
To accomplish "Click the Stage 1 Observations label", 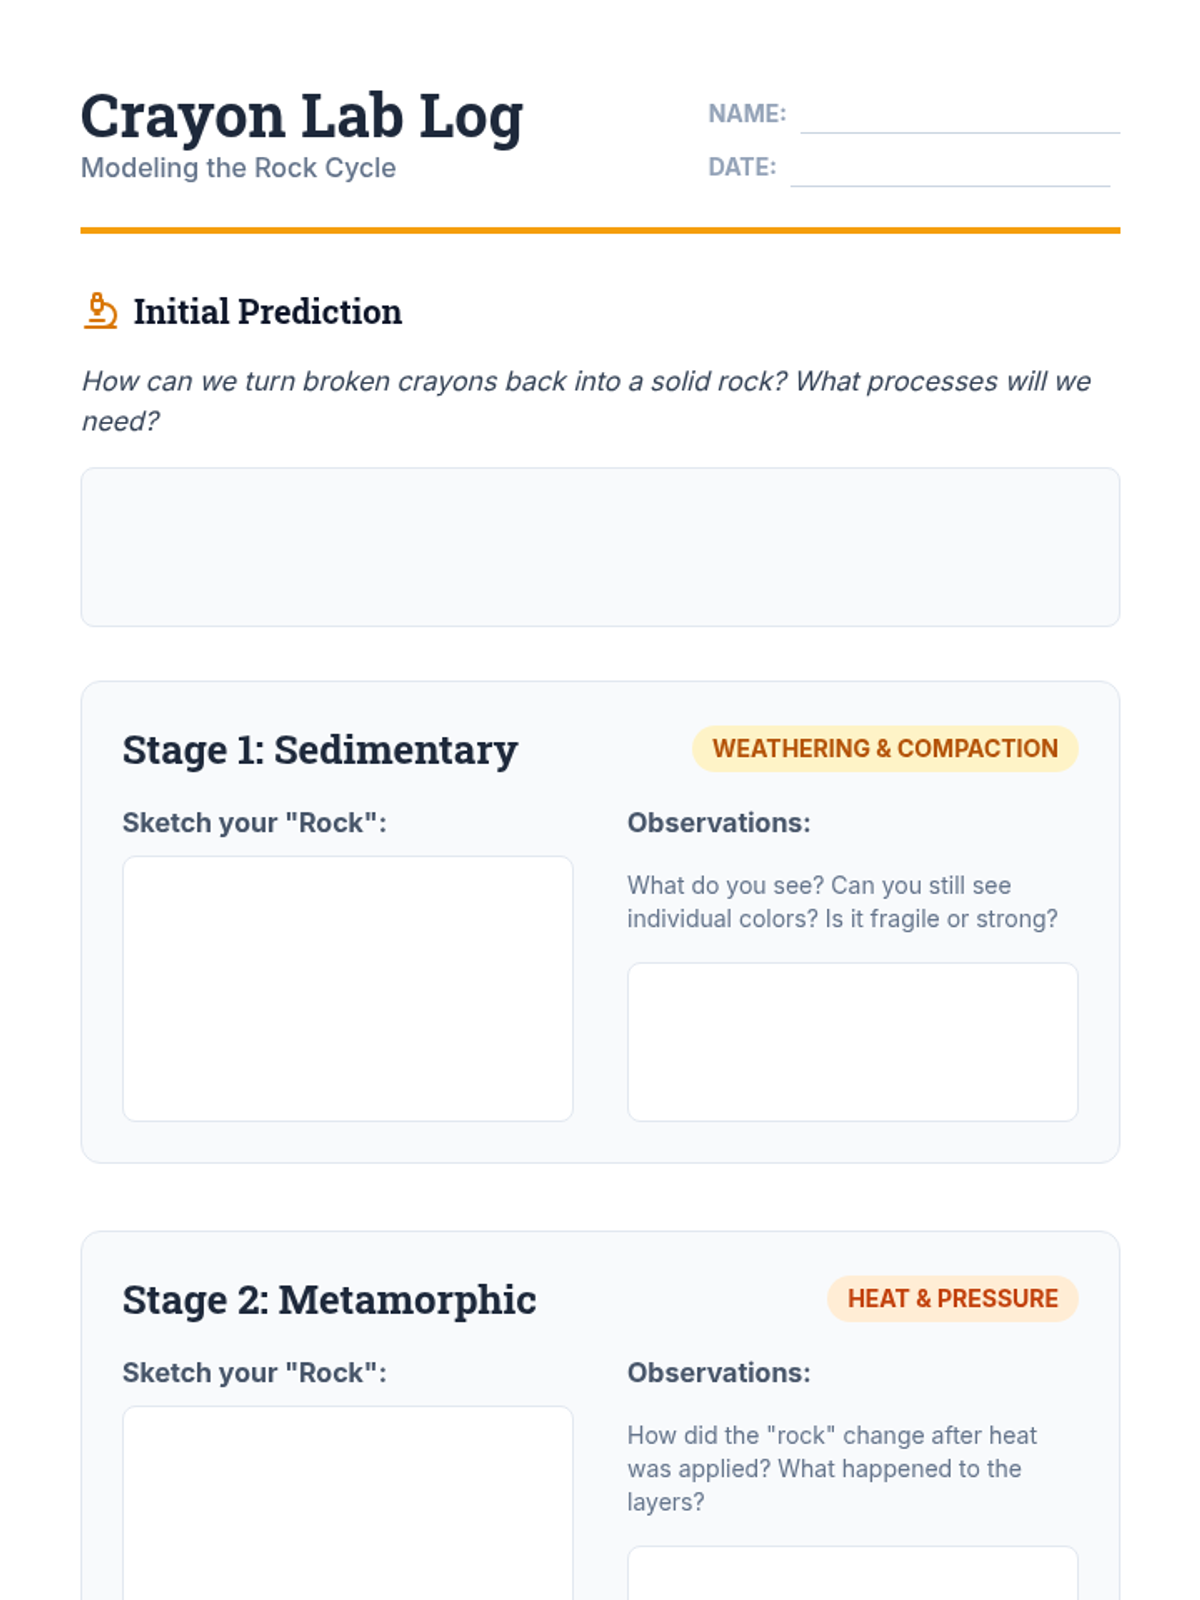I will (x=718, y=823).
